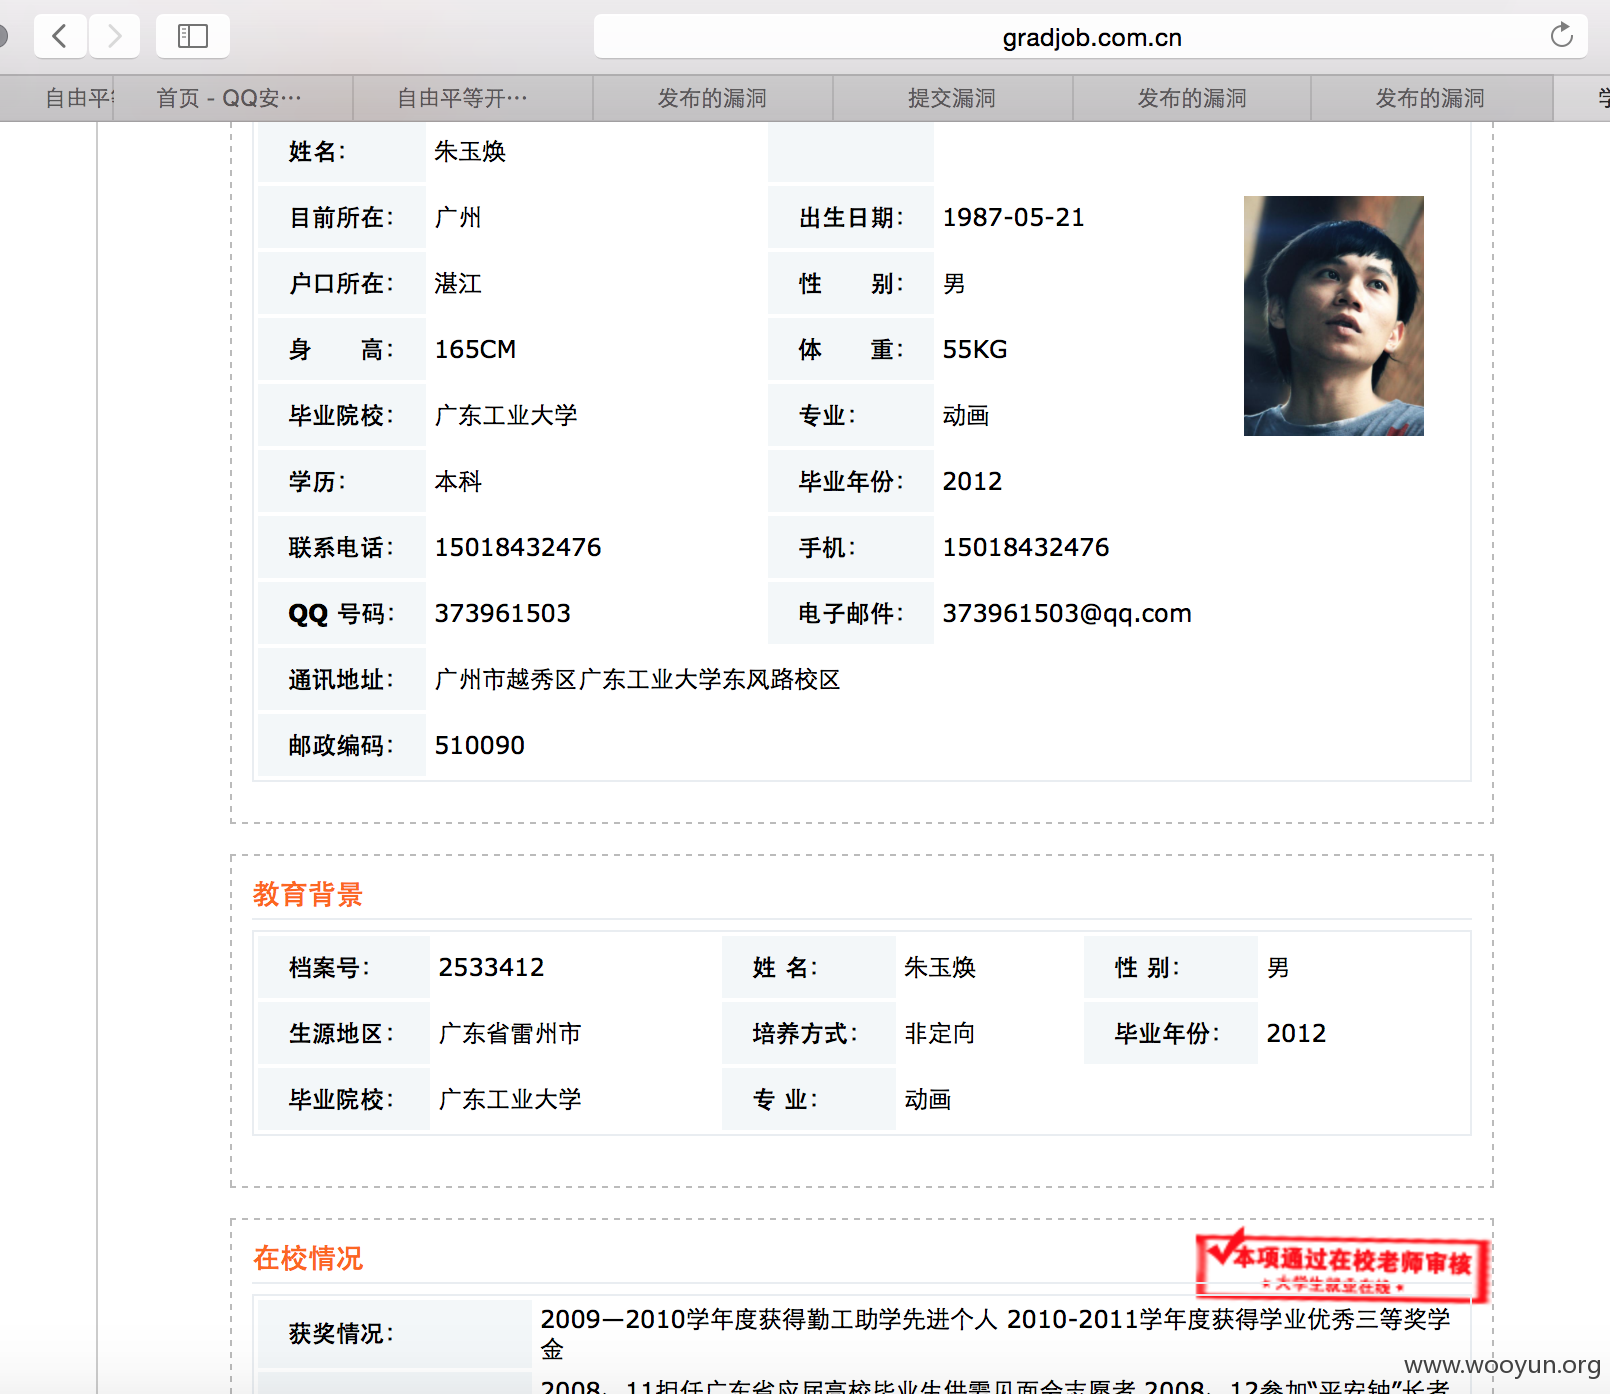Switch to the 首页 - QQ安… tab
This screenshot has width=1610, height=1394.
pyautogui.click(x=232, y=98)
